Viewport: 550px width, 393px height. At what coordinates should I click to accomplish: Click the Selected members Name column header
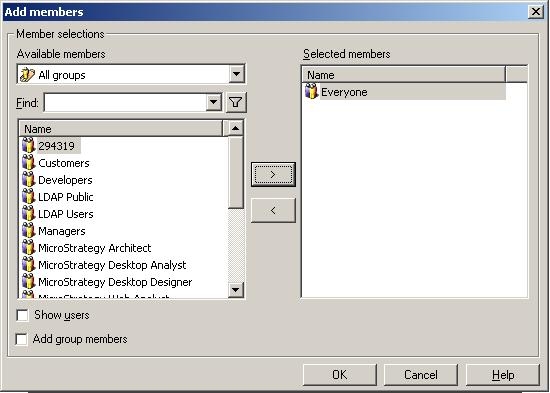click(x=403, y=74)
